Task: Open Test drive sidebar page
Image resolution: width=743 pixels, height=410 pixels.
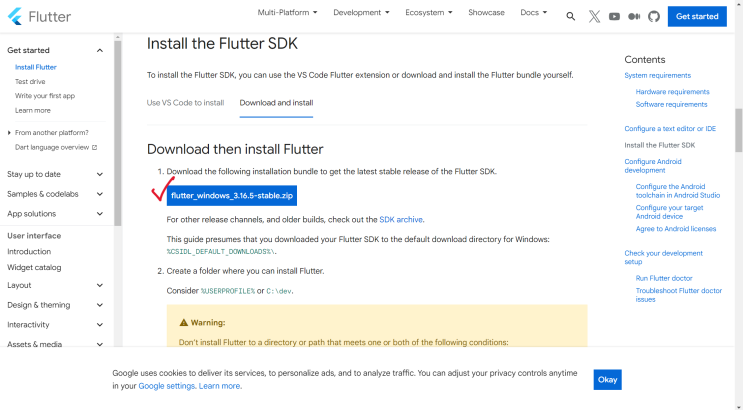Action: (x=30, y=82)
